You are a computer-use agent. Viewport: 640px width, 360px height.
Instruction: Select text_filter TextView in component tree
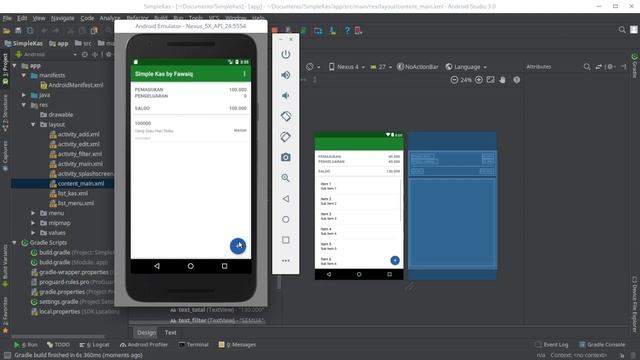[x=218, y=320]
